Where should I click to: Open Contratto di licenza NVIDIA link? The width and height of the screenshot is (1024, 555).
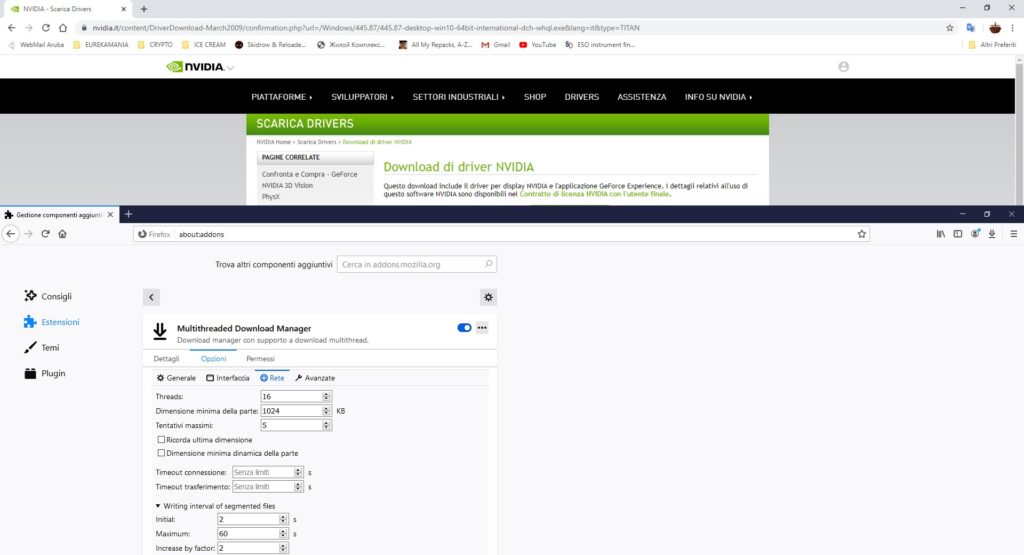[594, 194]
